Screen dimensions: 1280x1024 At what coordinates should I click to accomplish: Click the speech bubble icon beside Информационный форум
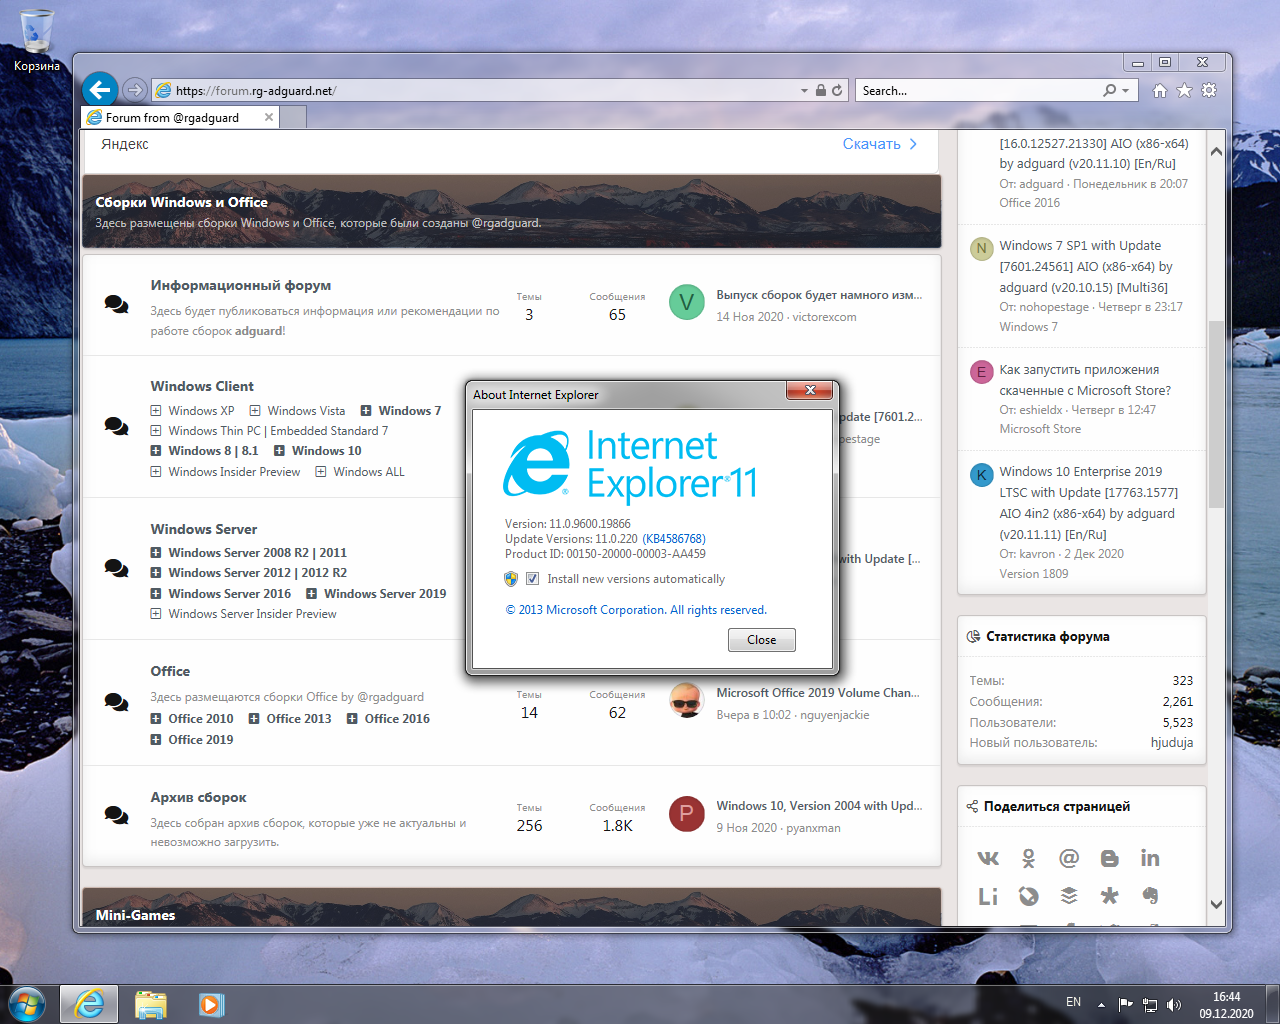(116, 304)
